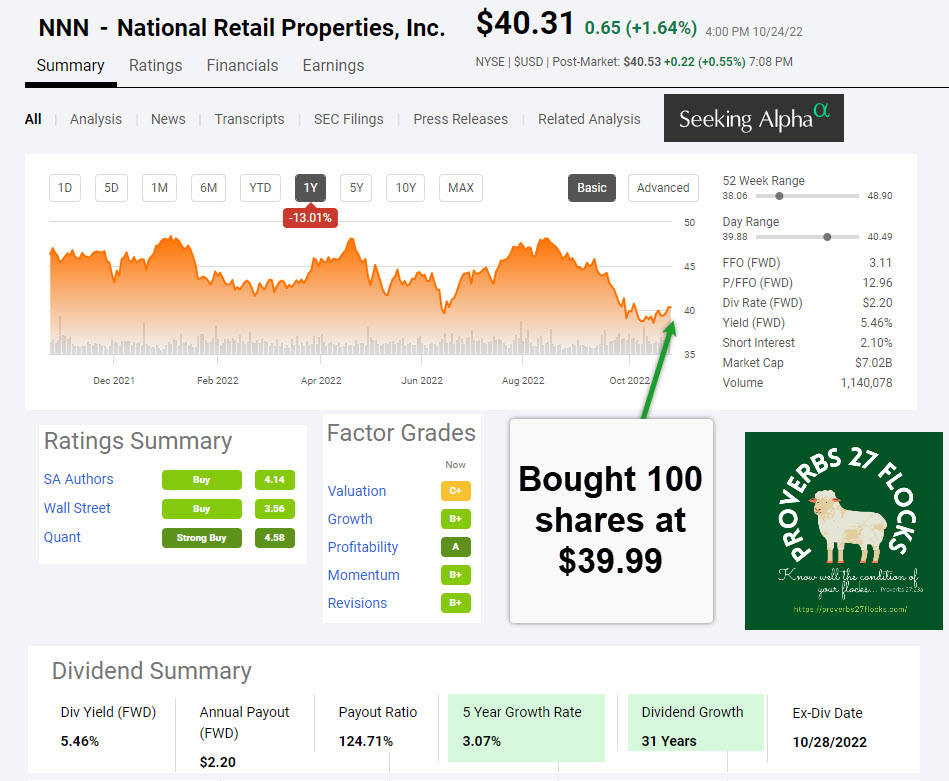Select the 5Y chart range
This screenshot has width=949, height=781.
356,187
